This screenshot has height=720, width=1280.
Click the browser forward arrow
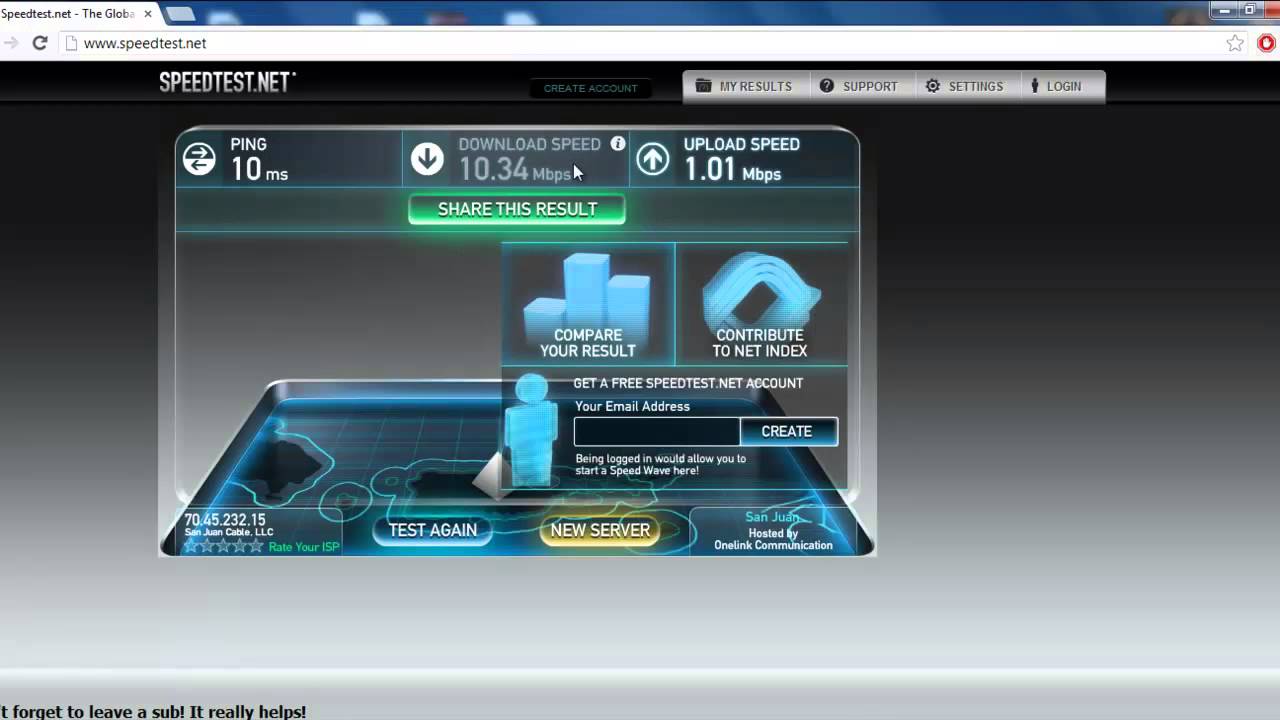pos(10,43)
